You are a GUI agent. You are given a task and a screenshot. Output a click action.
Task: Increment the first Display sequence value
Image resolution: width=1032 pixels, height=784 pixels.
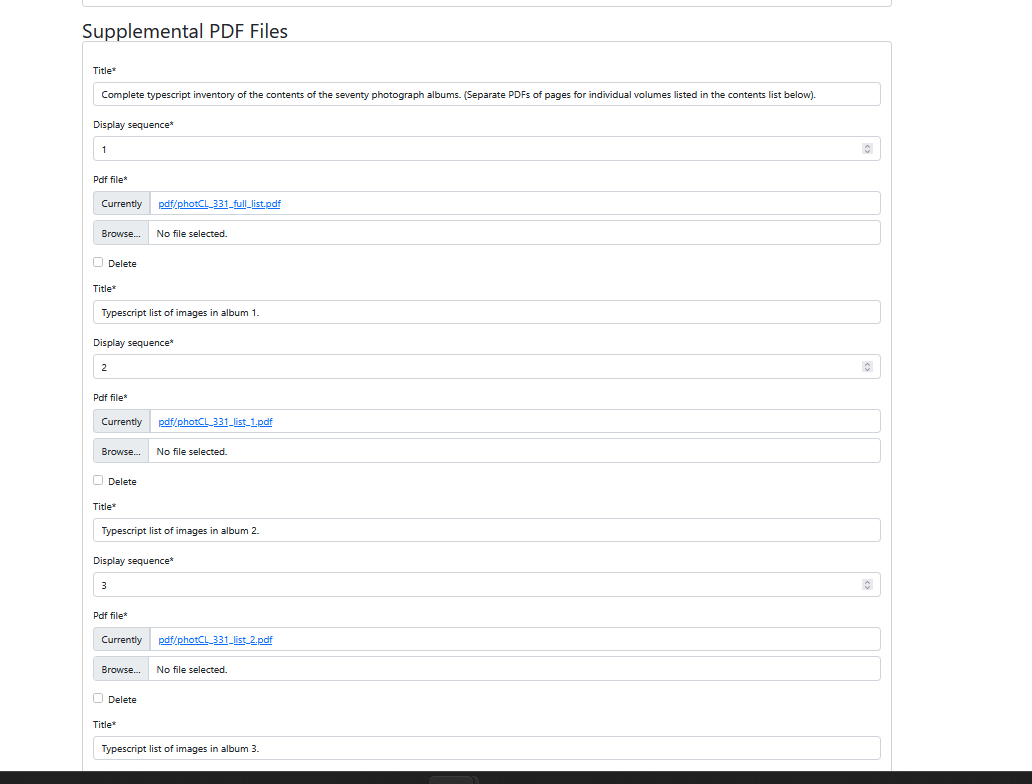pos(867,145)
